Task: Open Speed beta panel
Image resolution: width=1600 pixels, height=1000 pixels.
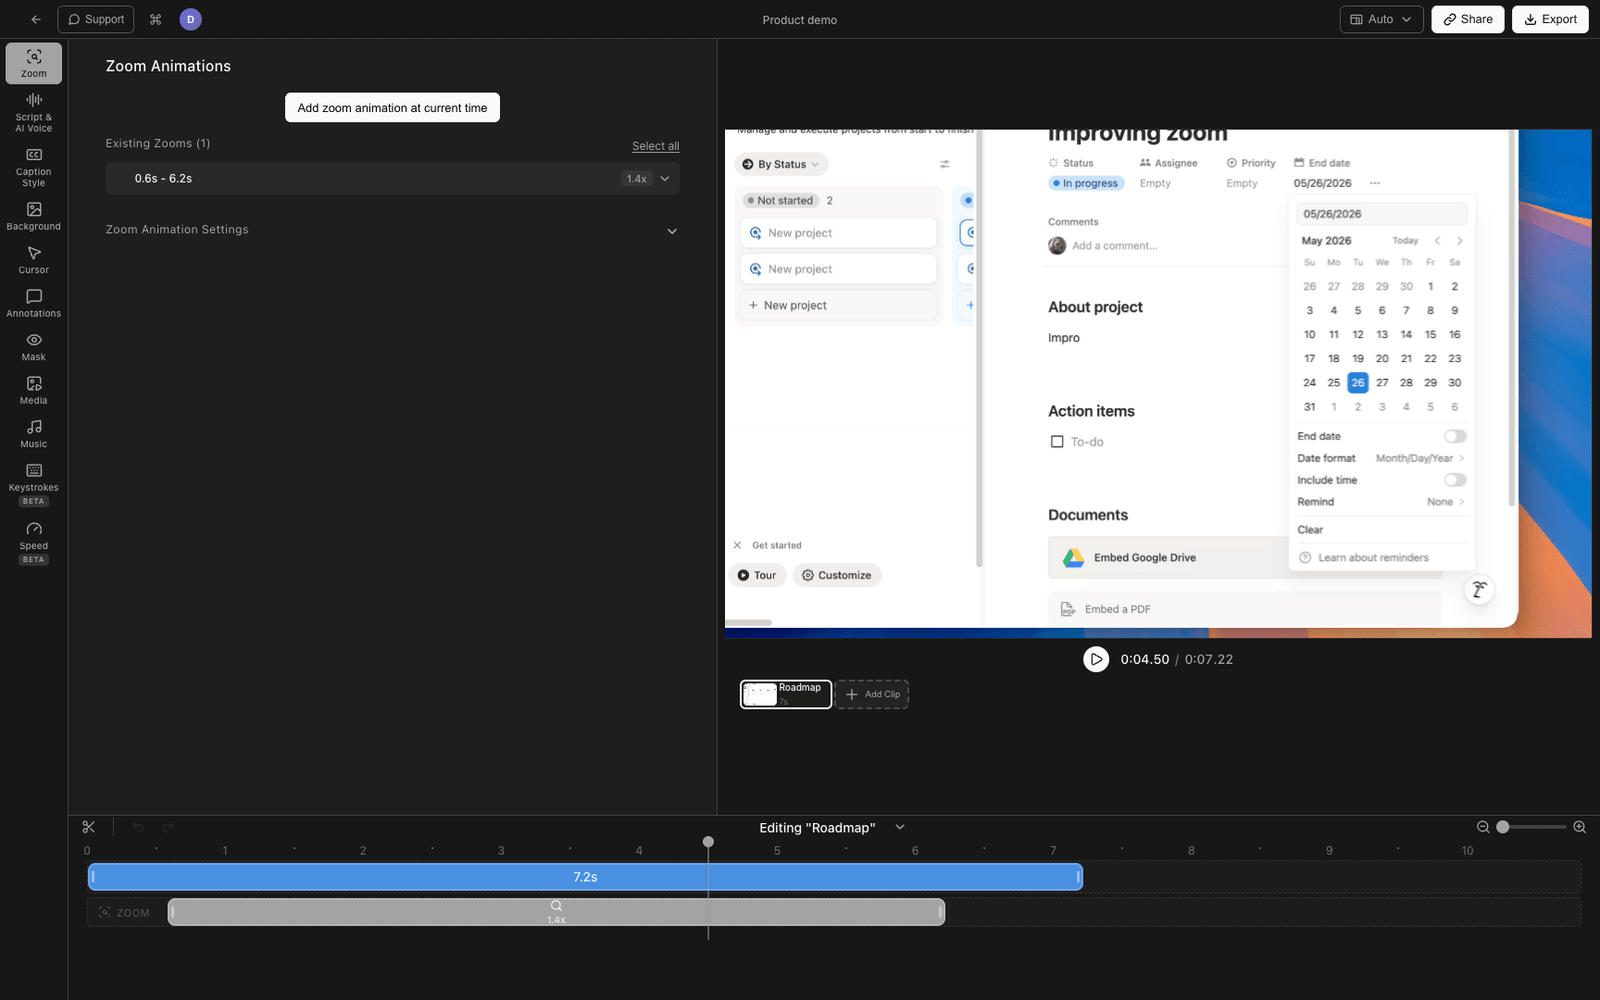Action: pos(34,542)
